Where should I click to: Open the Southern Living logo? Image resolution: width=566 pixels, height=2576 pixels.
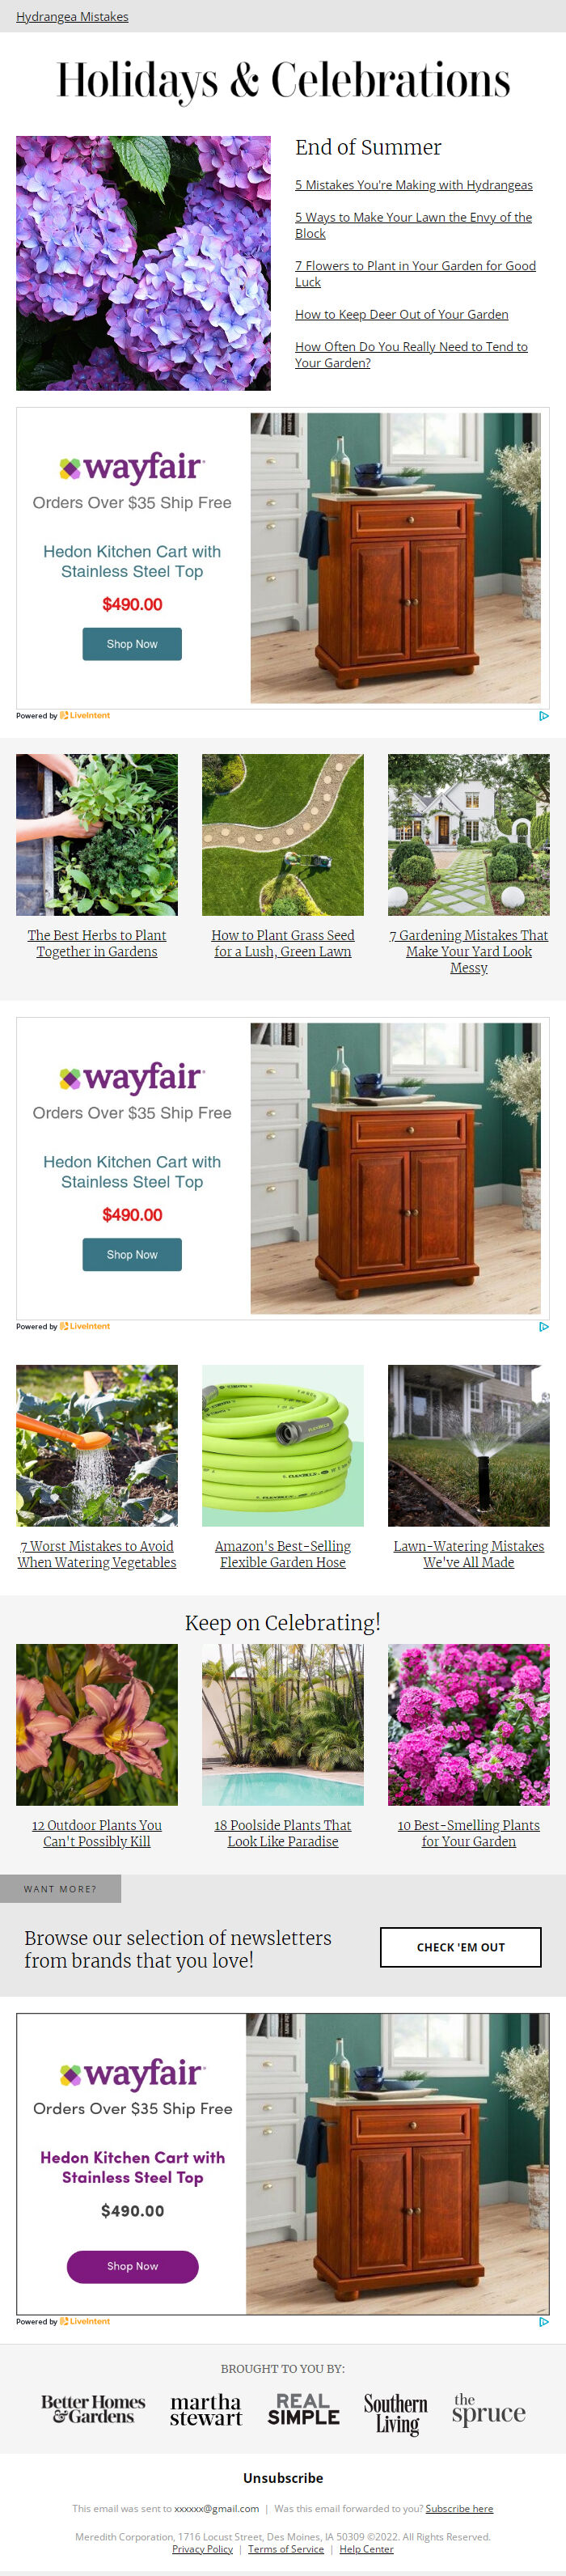(396, 2413)
